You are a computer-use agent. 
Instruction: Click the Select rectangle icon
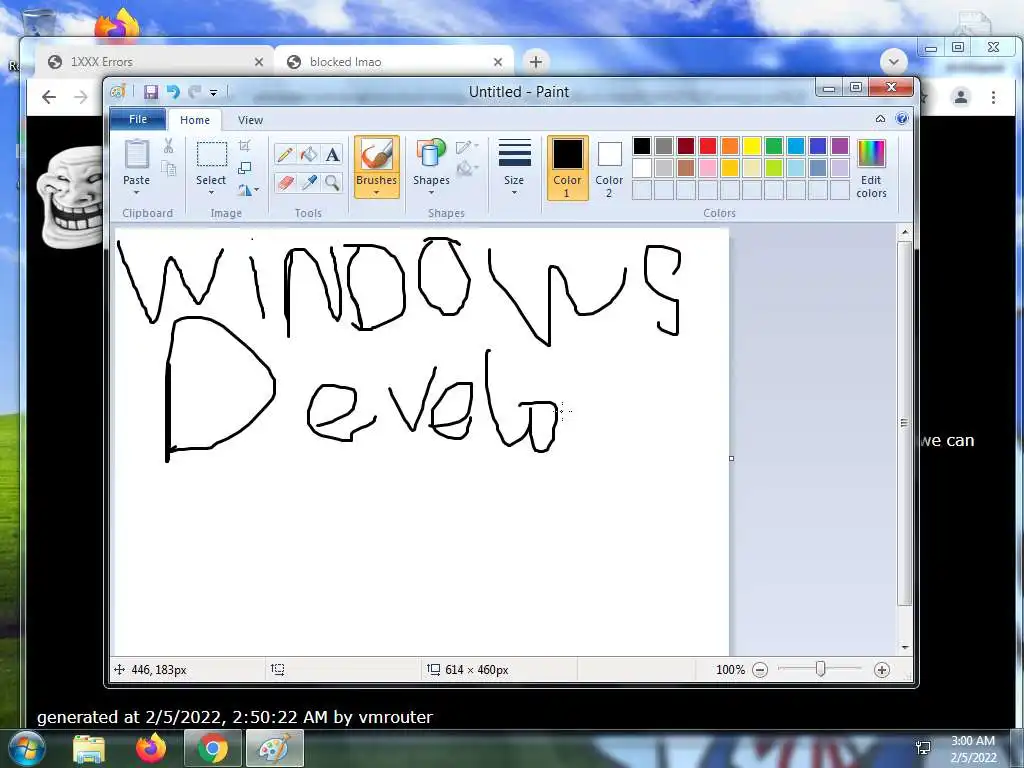tap(212, 154)
